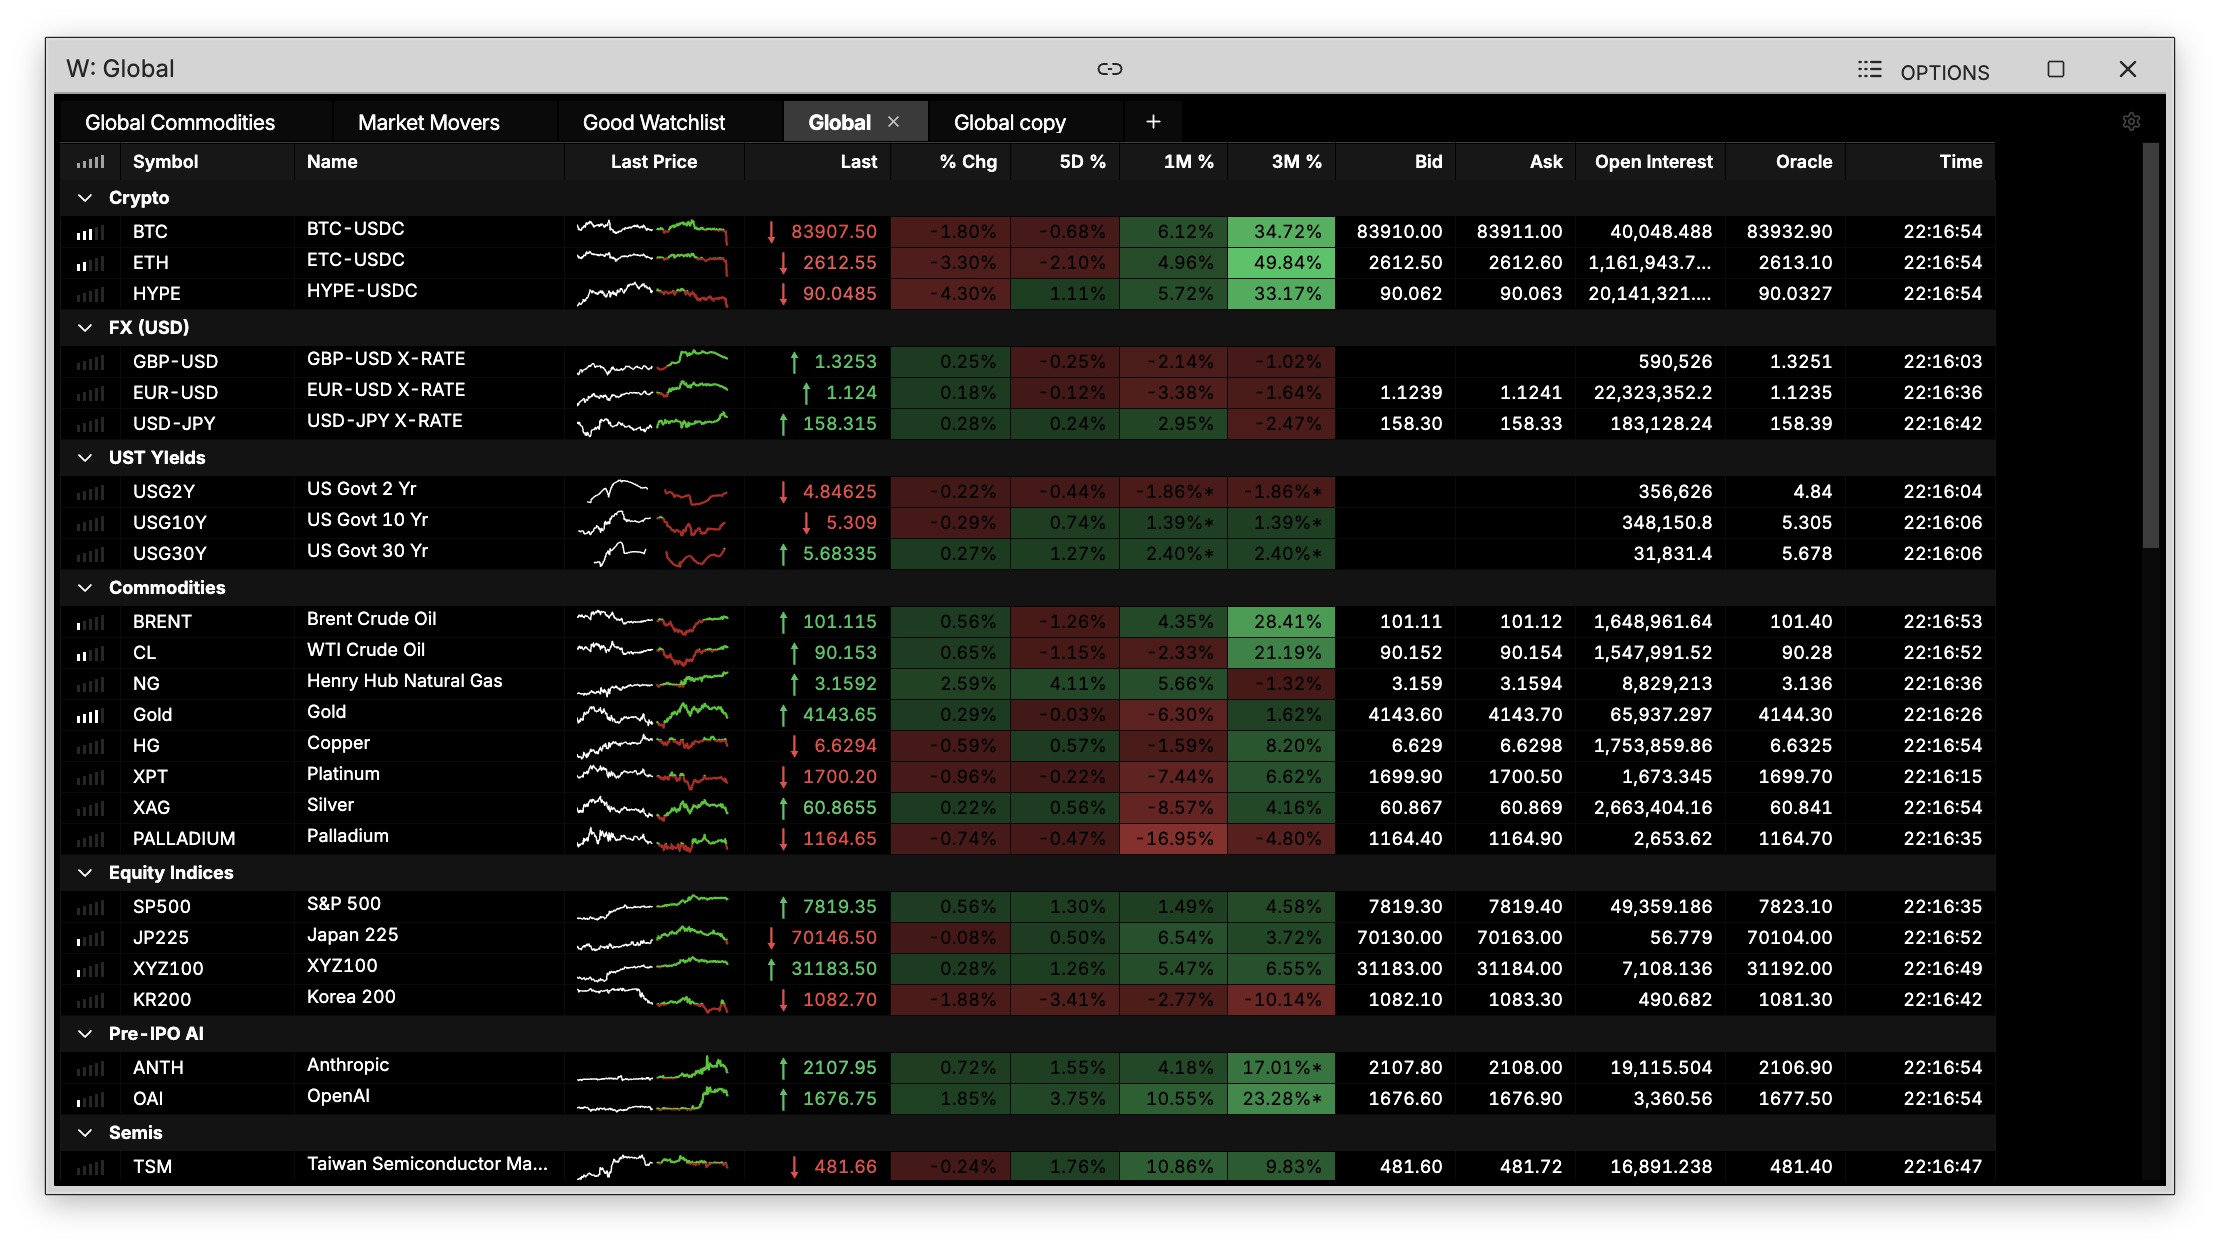
Task: Select BTC 3M % cell 34.72%
Action: [x=1282, y=232]
